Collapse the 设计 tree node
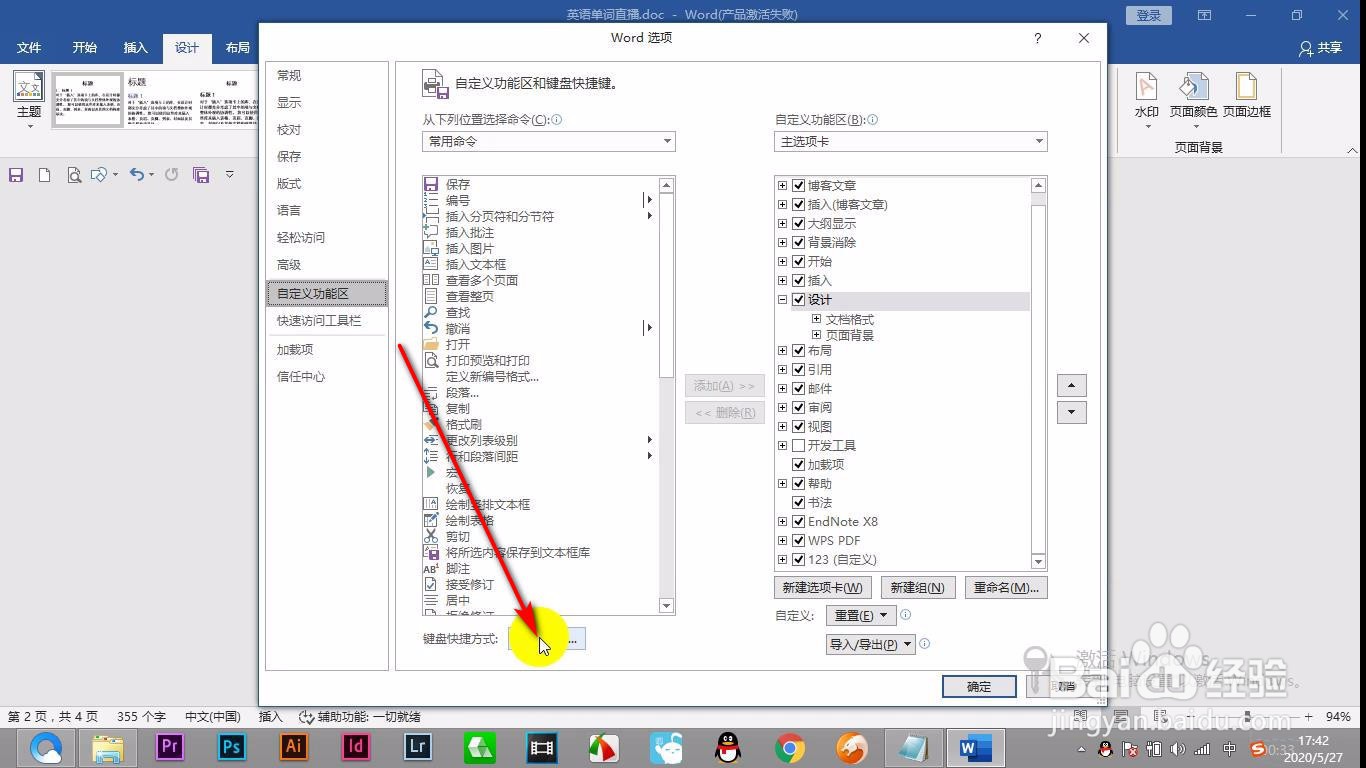This screenshot has width=1366, height=768. tap(782, 299)
